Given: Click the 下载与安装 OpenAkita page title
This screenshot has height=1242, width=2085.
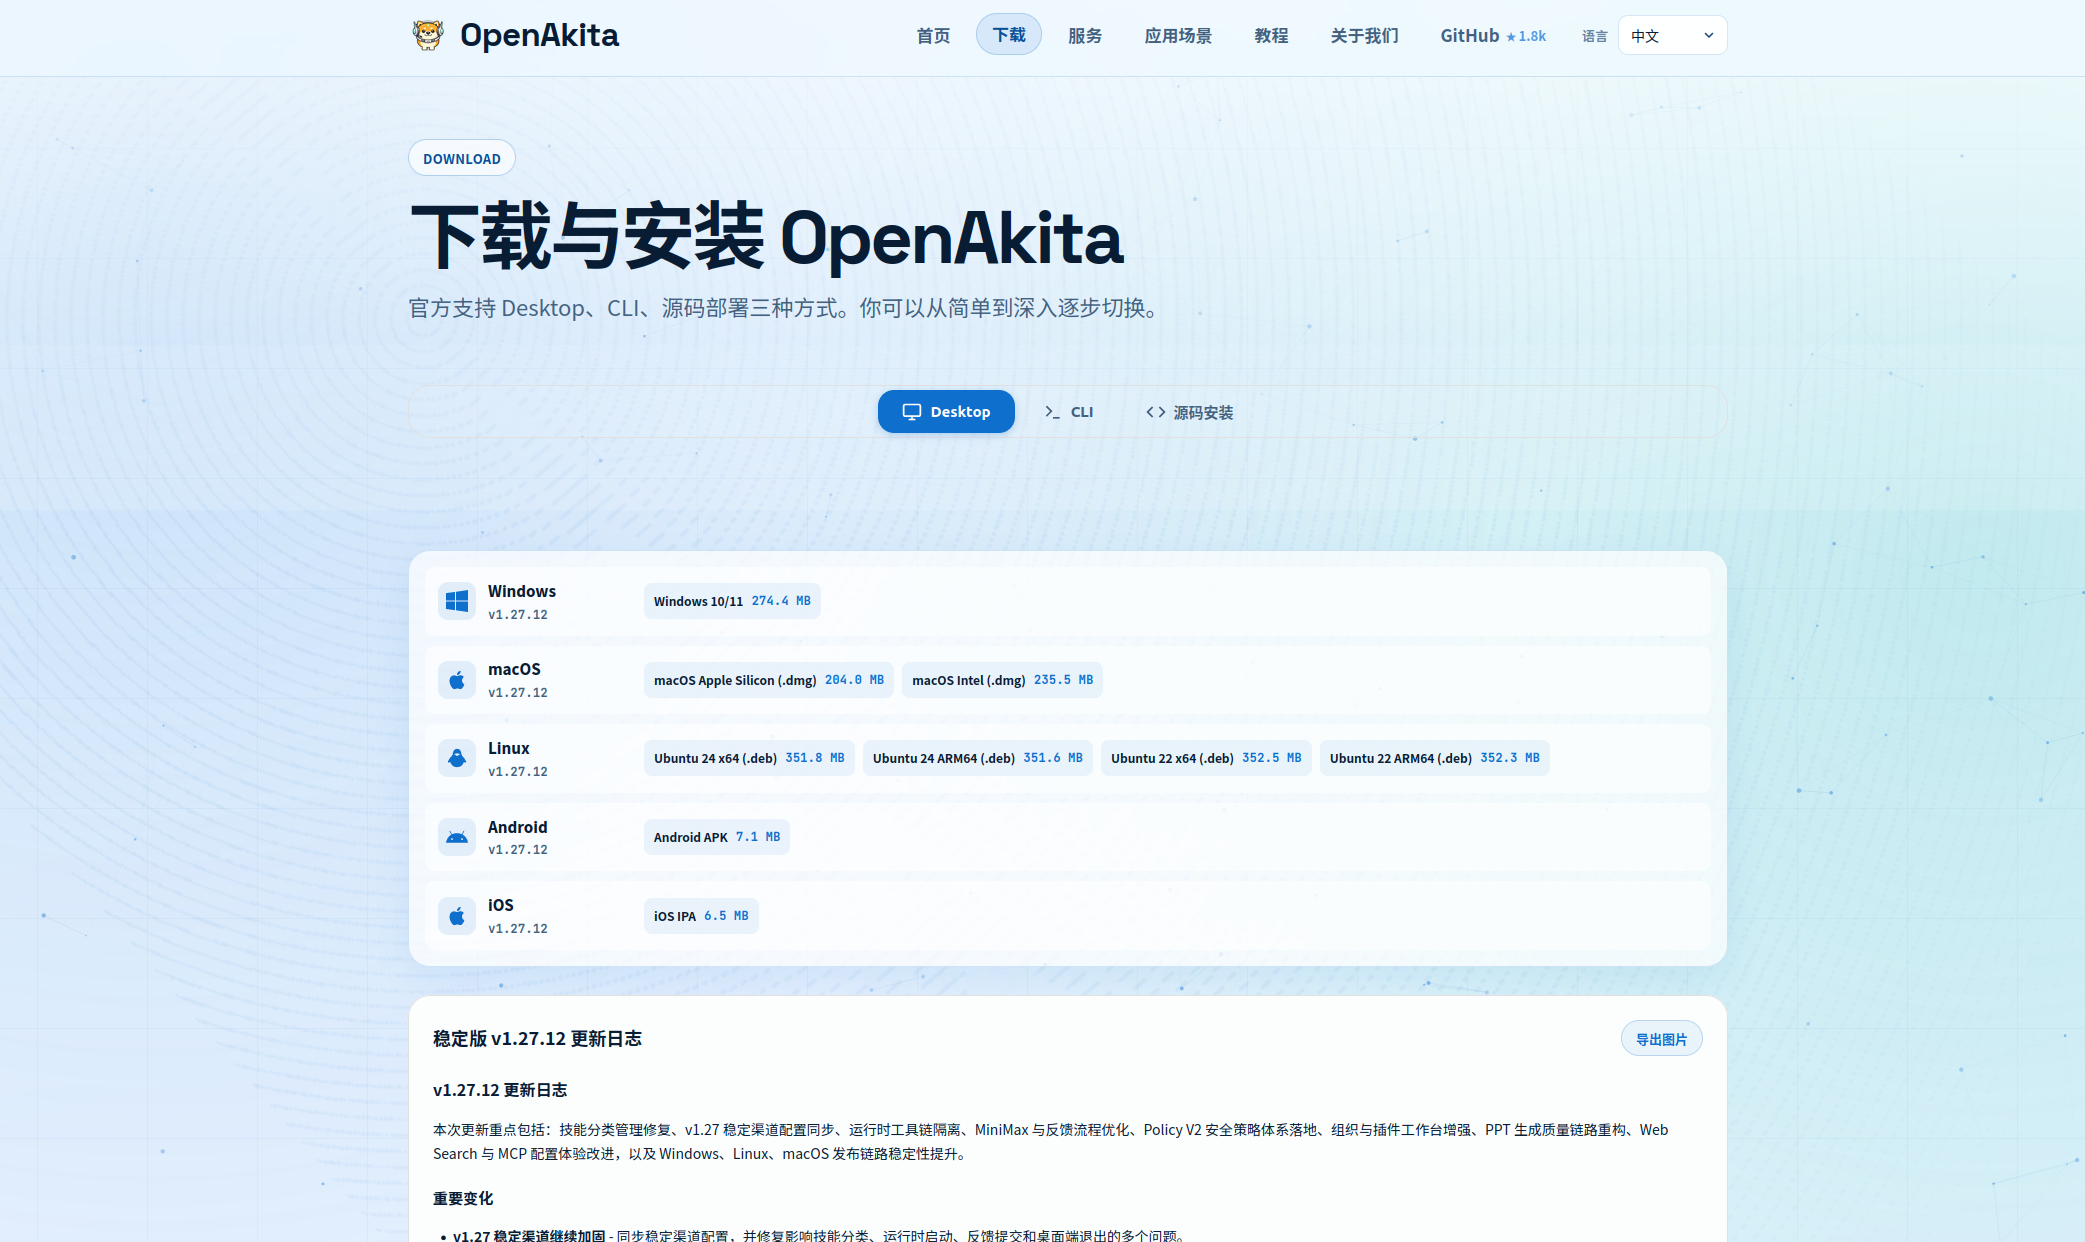Looking at the screenshot, I should coord(767,238).
